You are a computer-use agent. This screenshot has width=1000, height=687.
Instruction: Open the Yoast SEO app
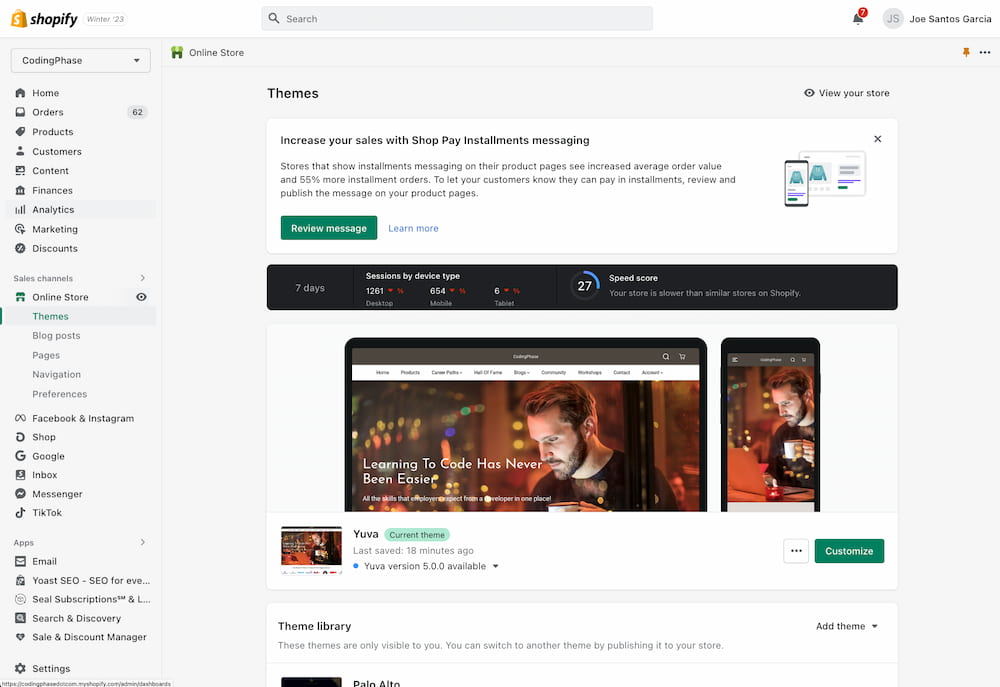click(x=90, y=580)
